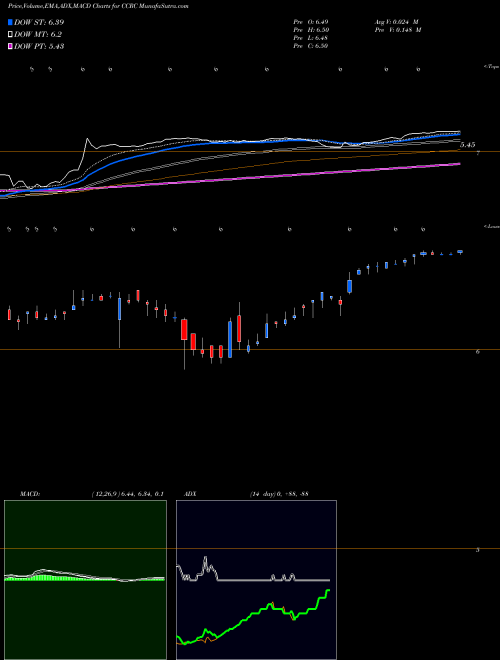Screen dimensions: 500x660
Task: Click the white DOW MT legend swatch
Action: (x=10, y=35)
